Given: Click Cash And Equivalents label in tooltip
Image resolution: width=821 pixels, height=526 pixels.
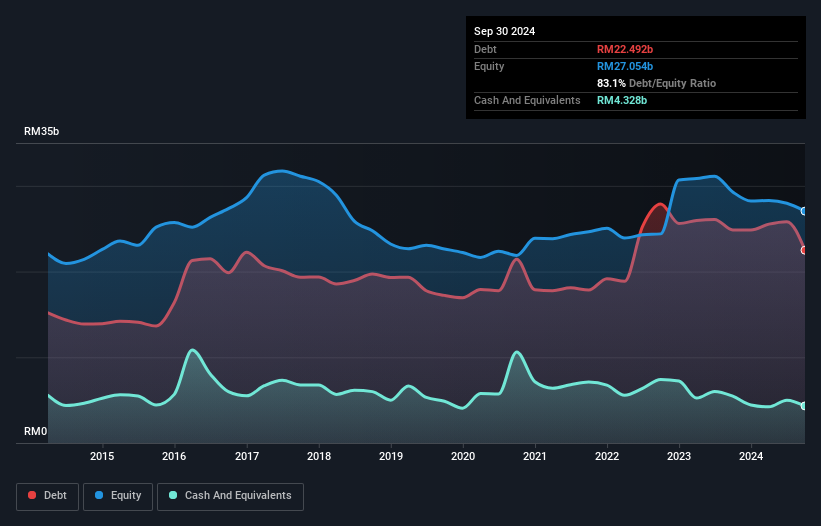Looking at the screenshot, I should tap(527, 100).
